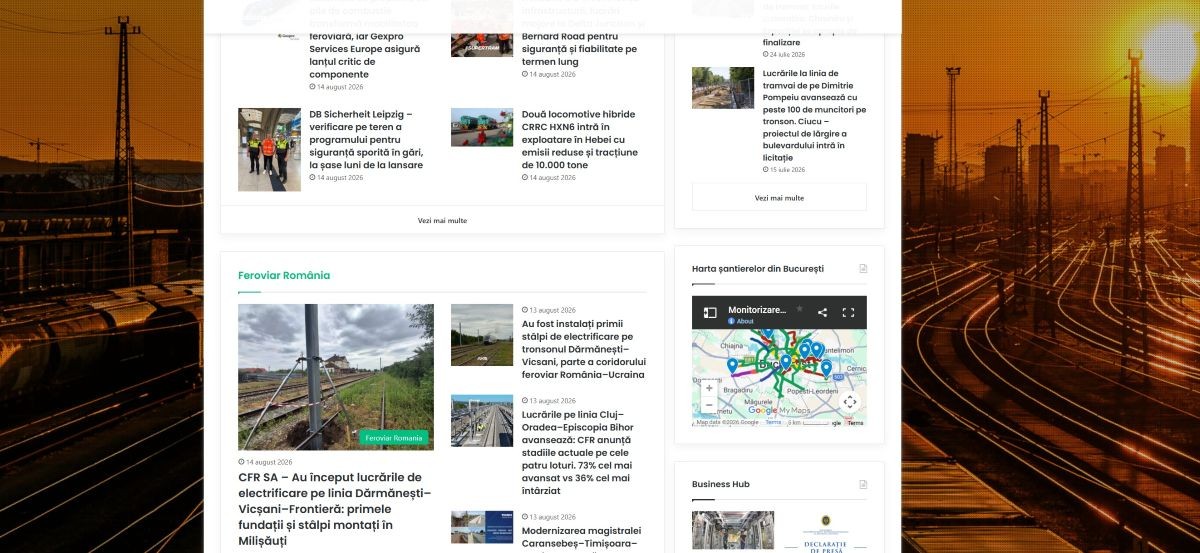Open Business Hub train interior thumbnail
The image size is (1200, 553).
click(x=733, y=531)
